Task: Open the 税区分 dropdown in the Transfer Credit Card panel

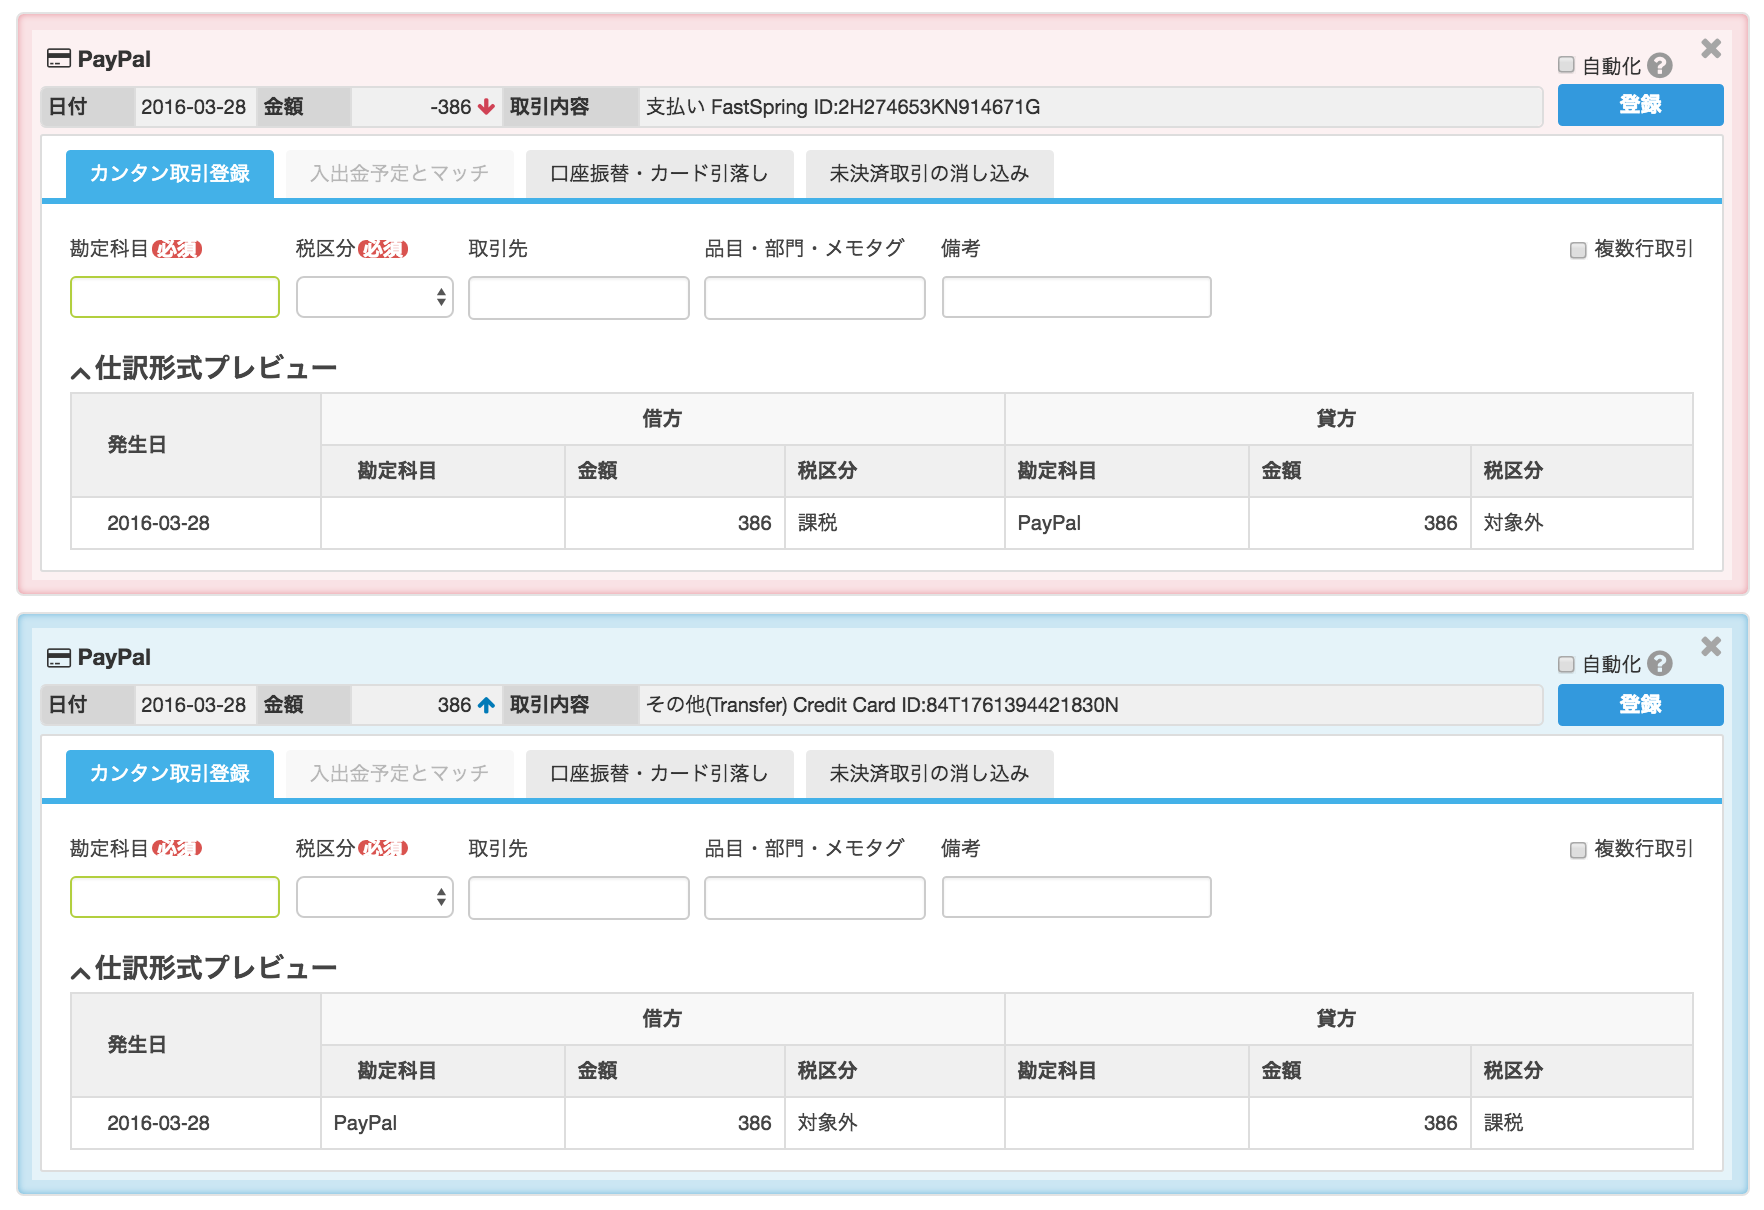Action: click(375, 897)
